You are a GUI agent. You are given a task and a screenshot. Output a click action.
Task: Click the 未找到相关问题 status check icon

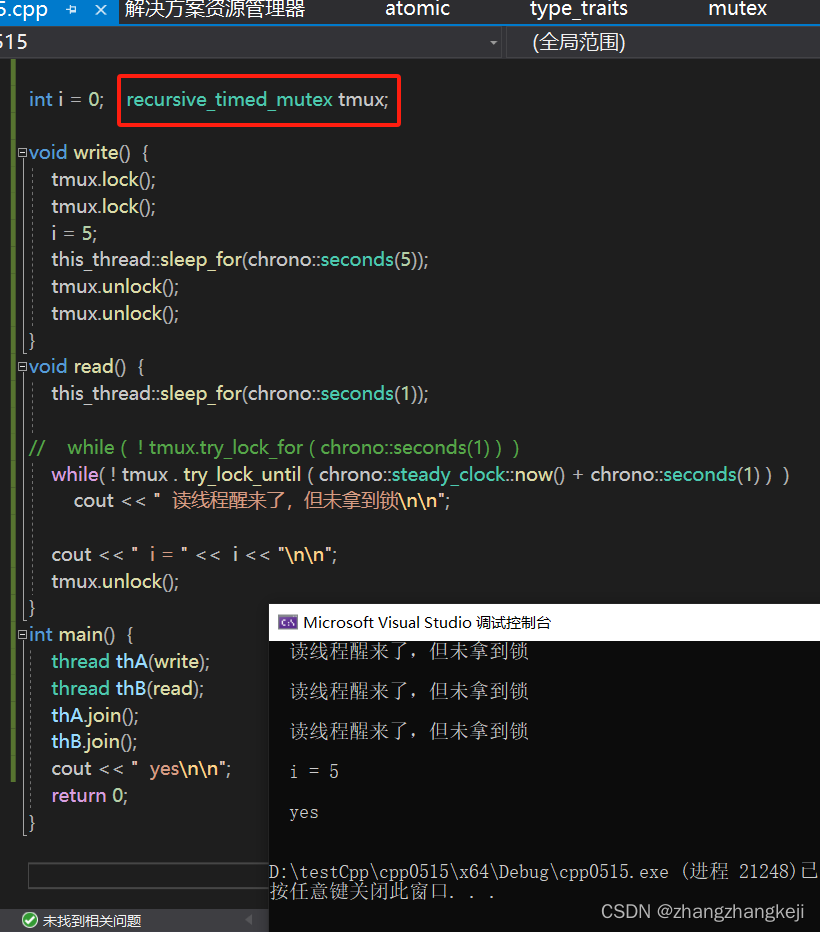(x=30, y=920)
